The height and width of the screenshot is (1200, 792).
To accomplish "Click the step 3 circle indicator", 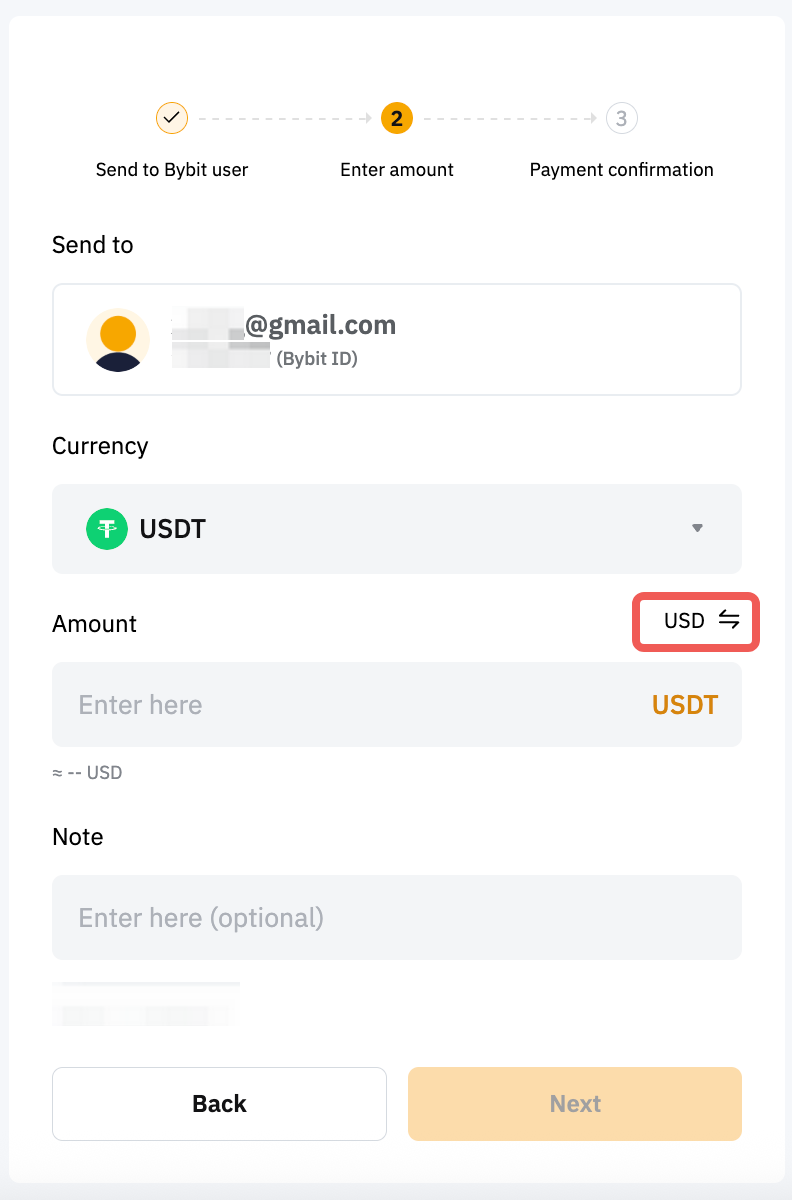I will 621,118.
